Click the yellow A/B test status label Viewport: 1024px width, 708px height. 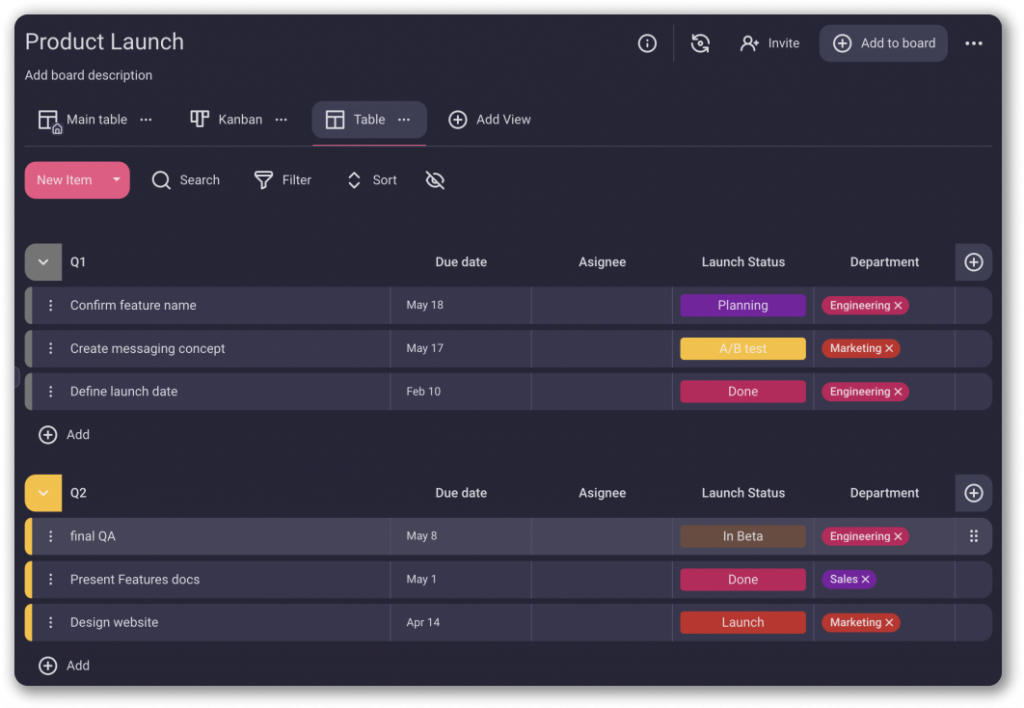(742, 349)
